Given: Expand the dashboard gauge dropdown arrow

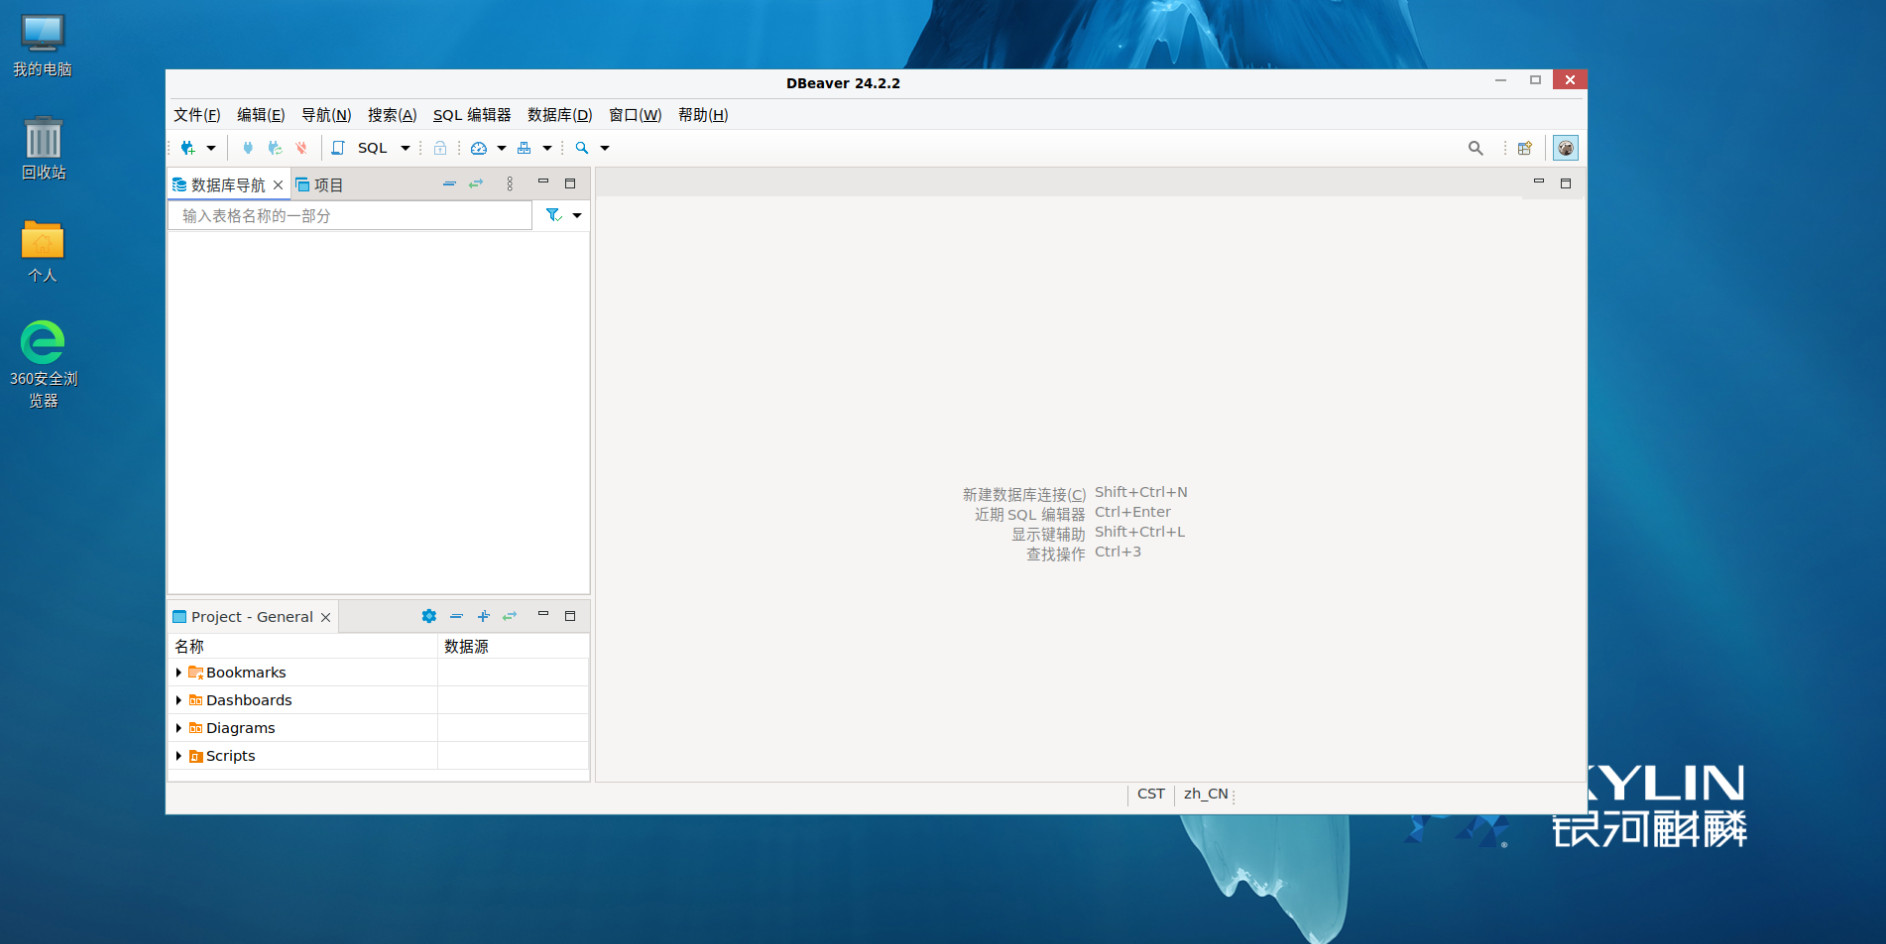Looking at the screenshot, I should (x=501, y=148).
